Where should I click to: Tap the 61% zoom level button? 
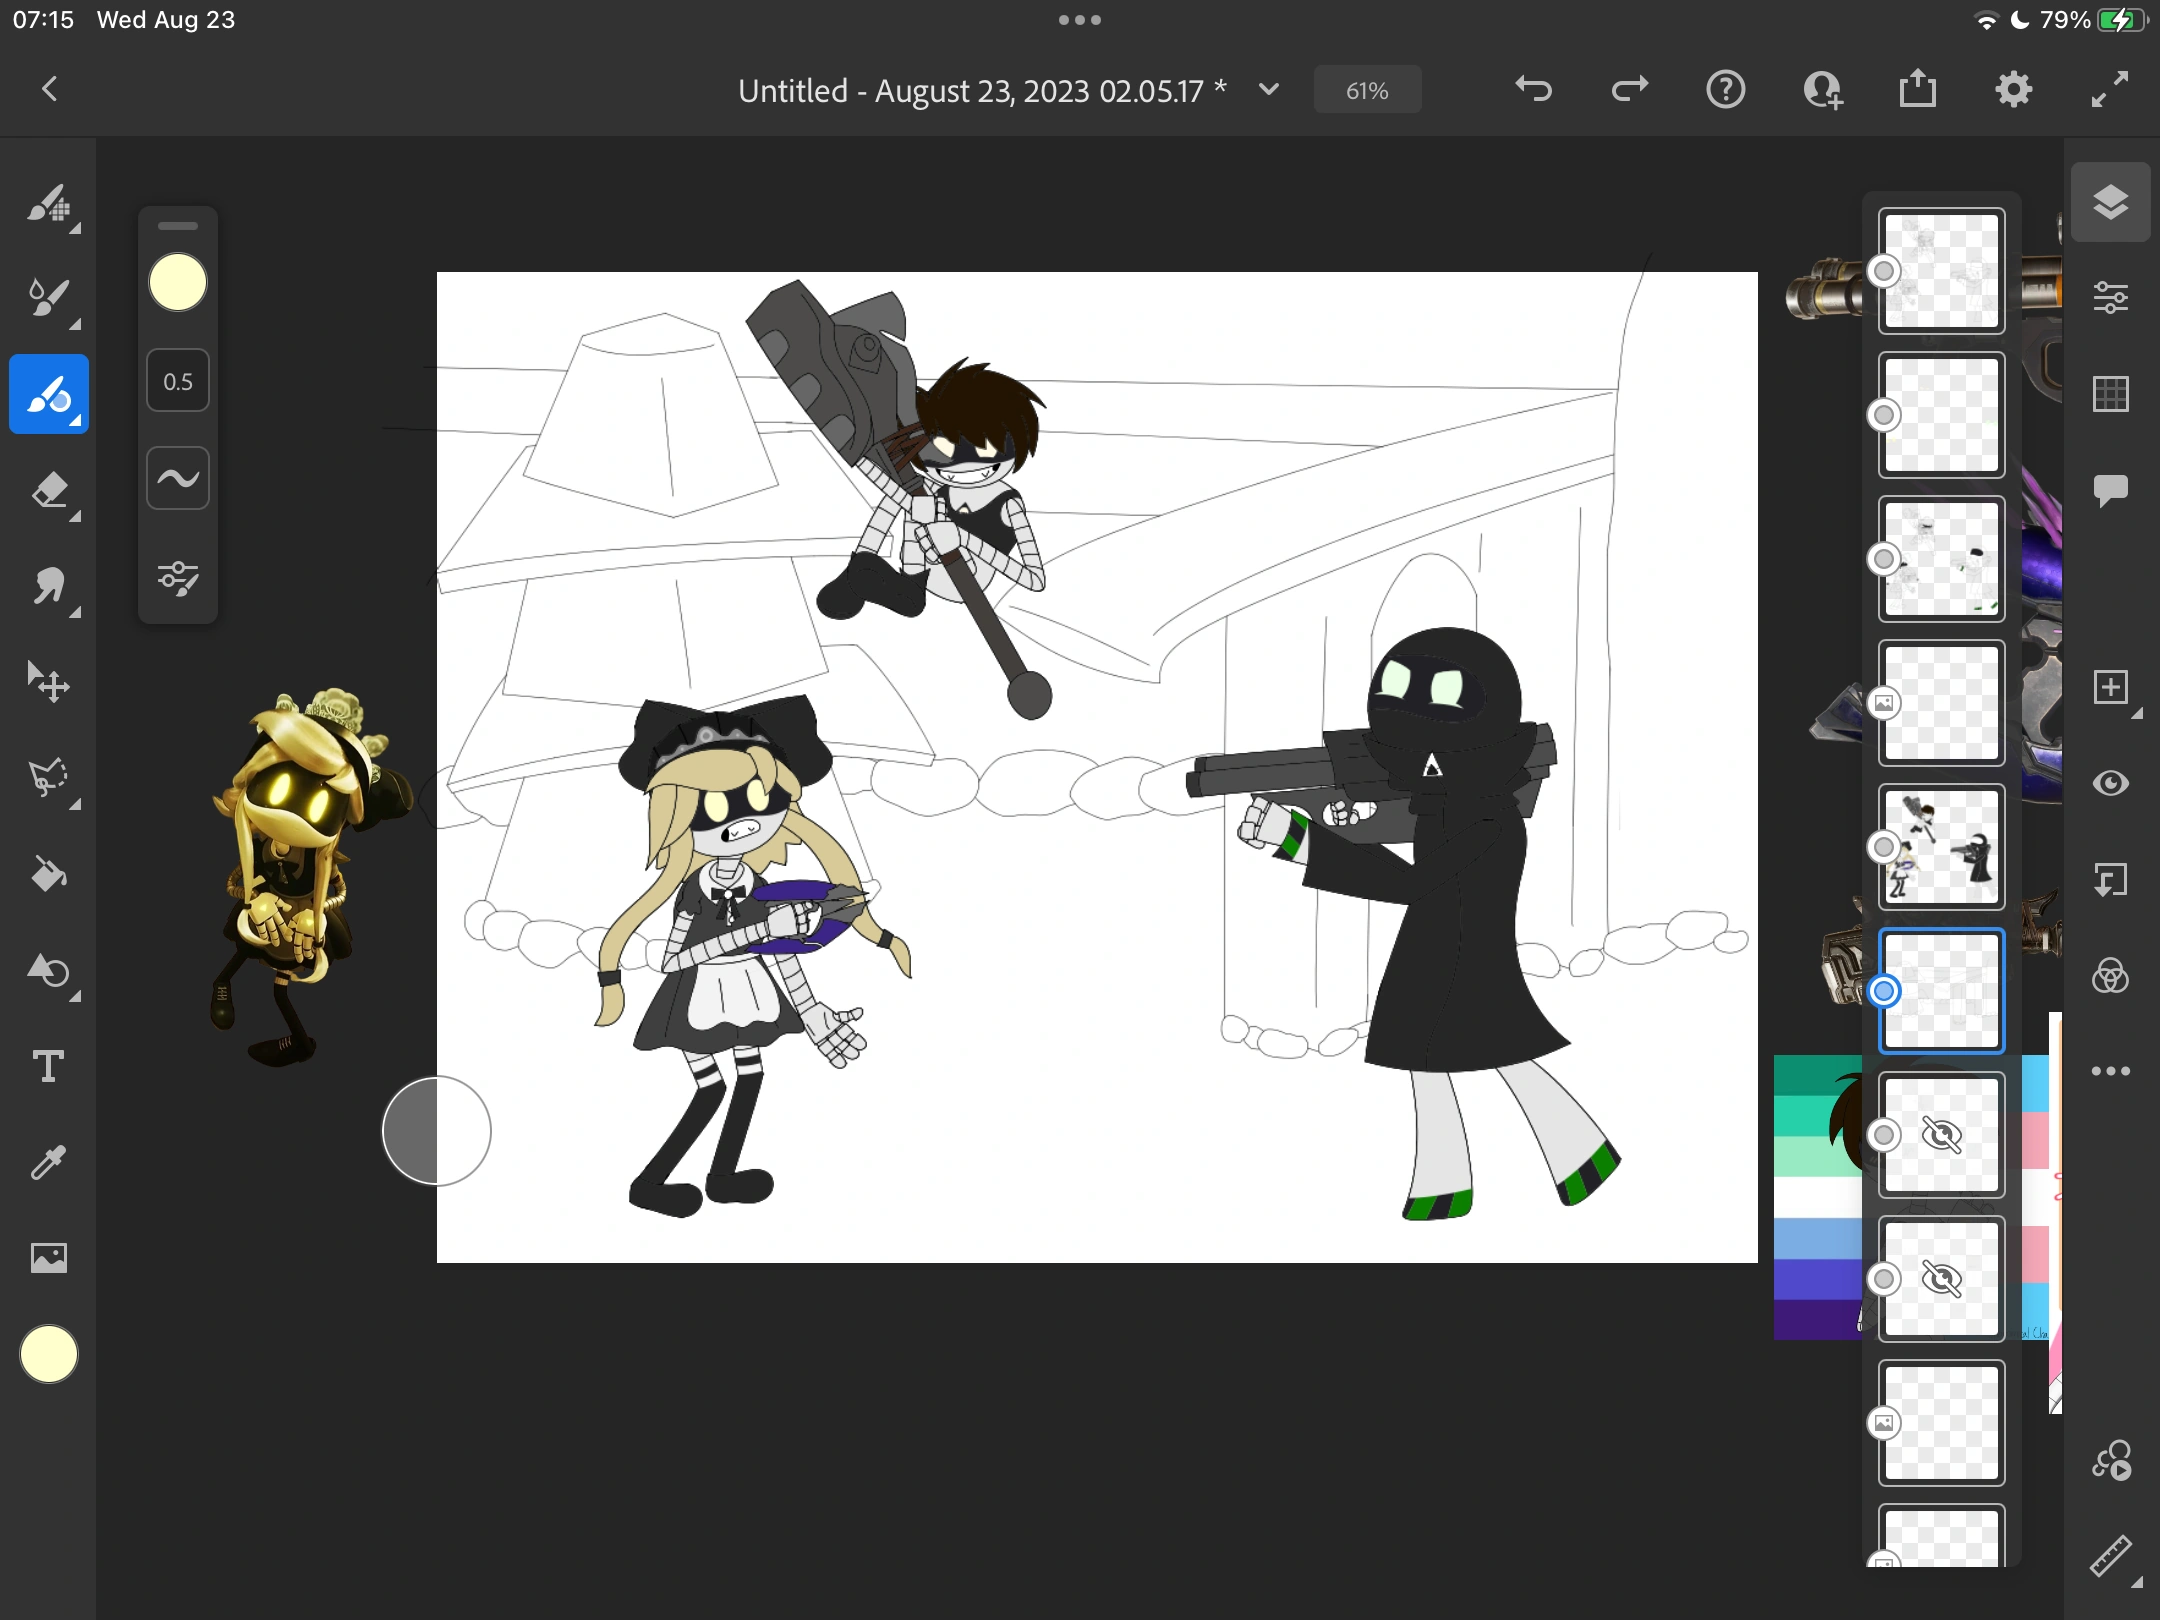[1366, 89]
